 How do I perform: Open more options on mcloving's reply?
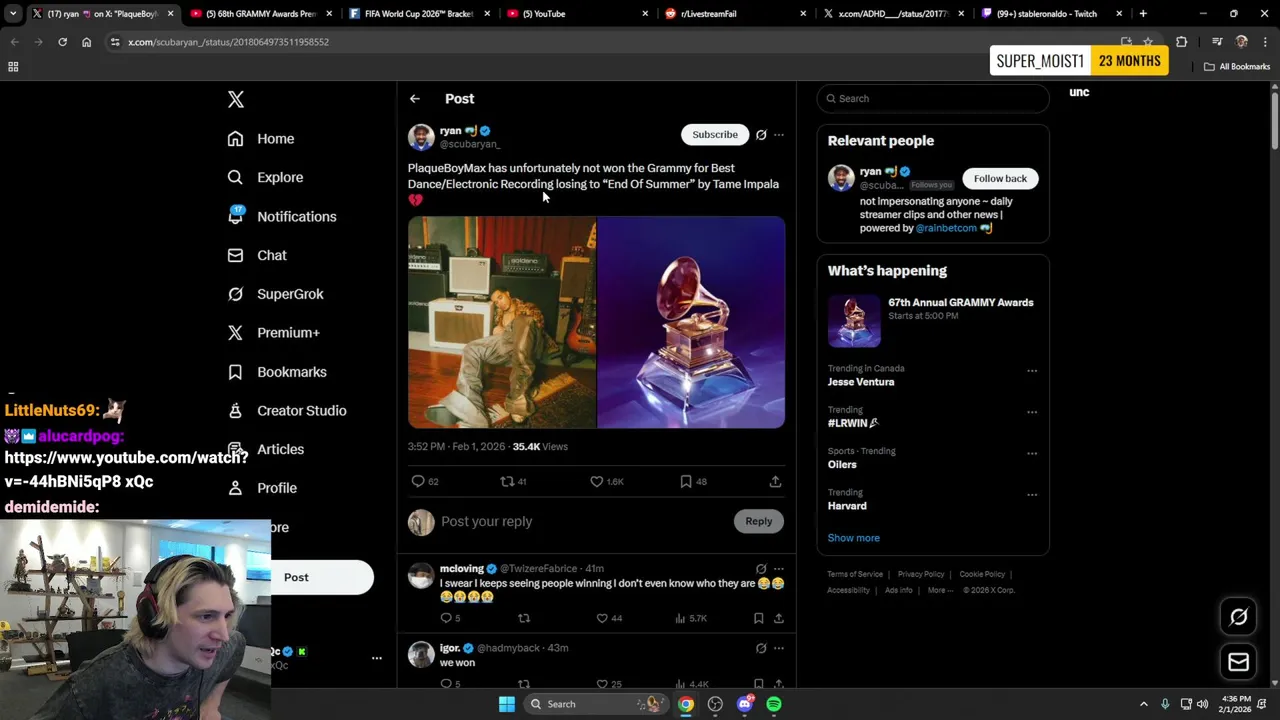pos(779,569)
